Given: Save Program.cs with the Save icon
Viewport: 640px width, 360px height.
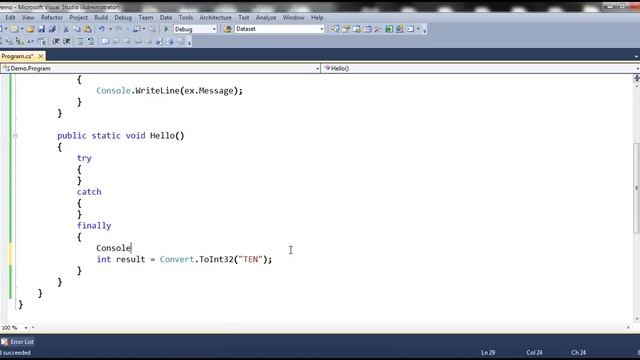Looking at the screenshot, I should click(41, 29).
